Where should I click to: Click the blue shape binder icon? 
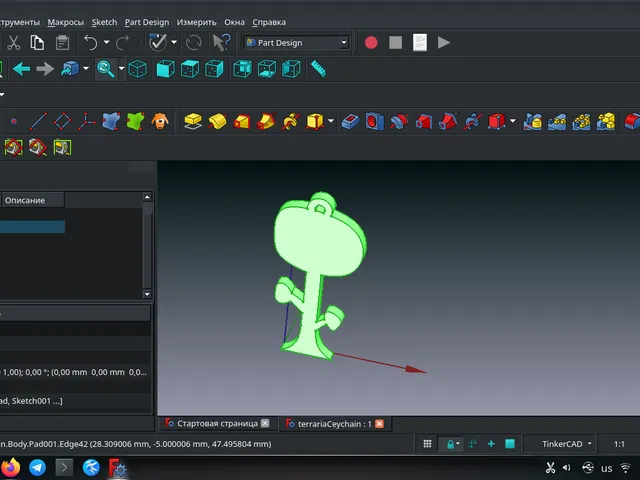(111, 121)
